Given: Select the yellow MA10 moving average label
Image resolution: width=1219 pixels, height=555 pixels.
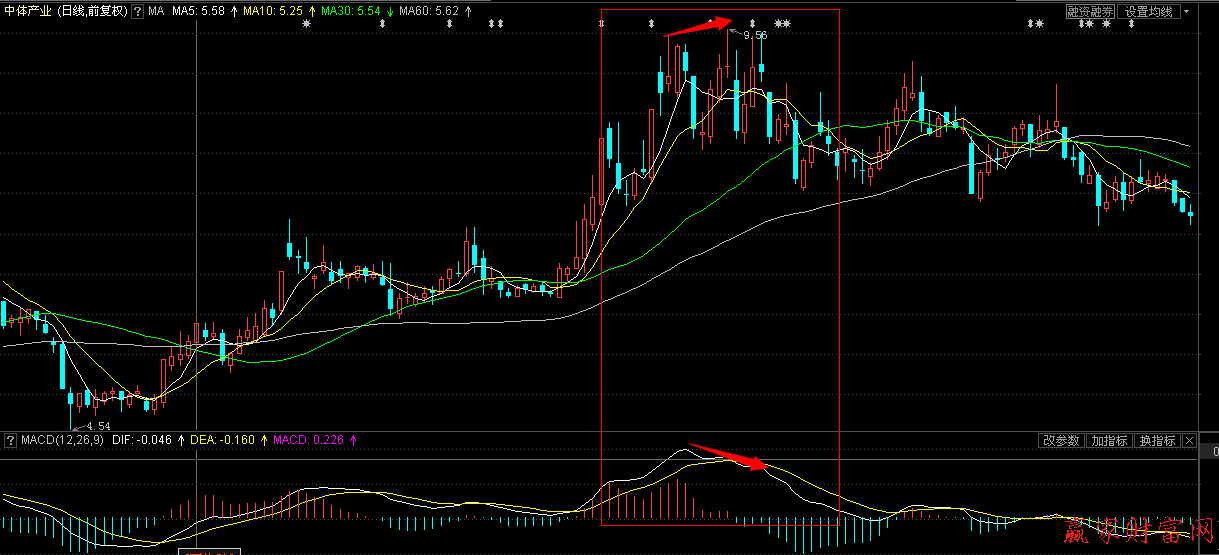Looking at the screenshot, I should coord(272,11).
